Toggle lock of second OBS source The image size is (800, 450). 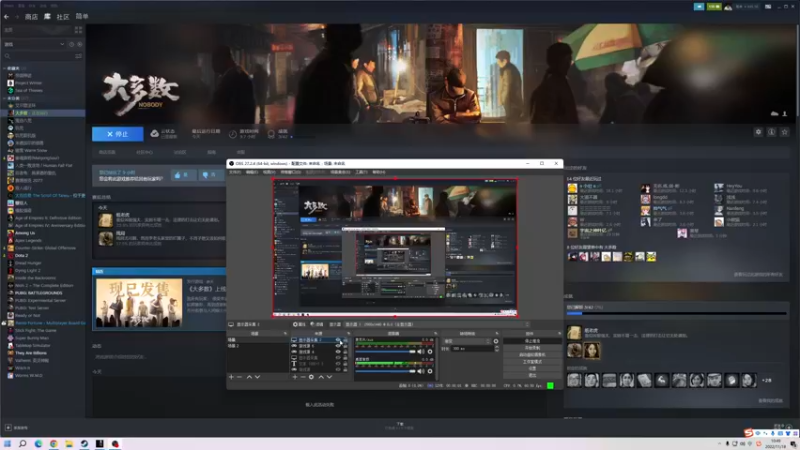click(x=345, y=346)
